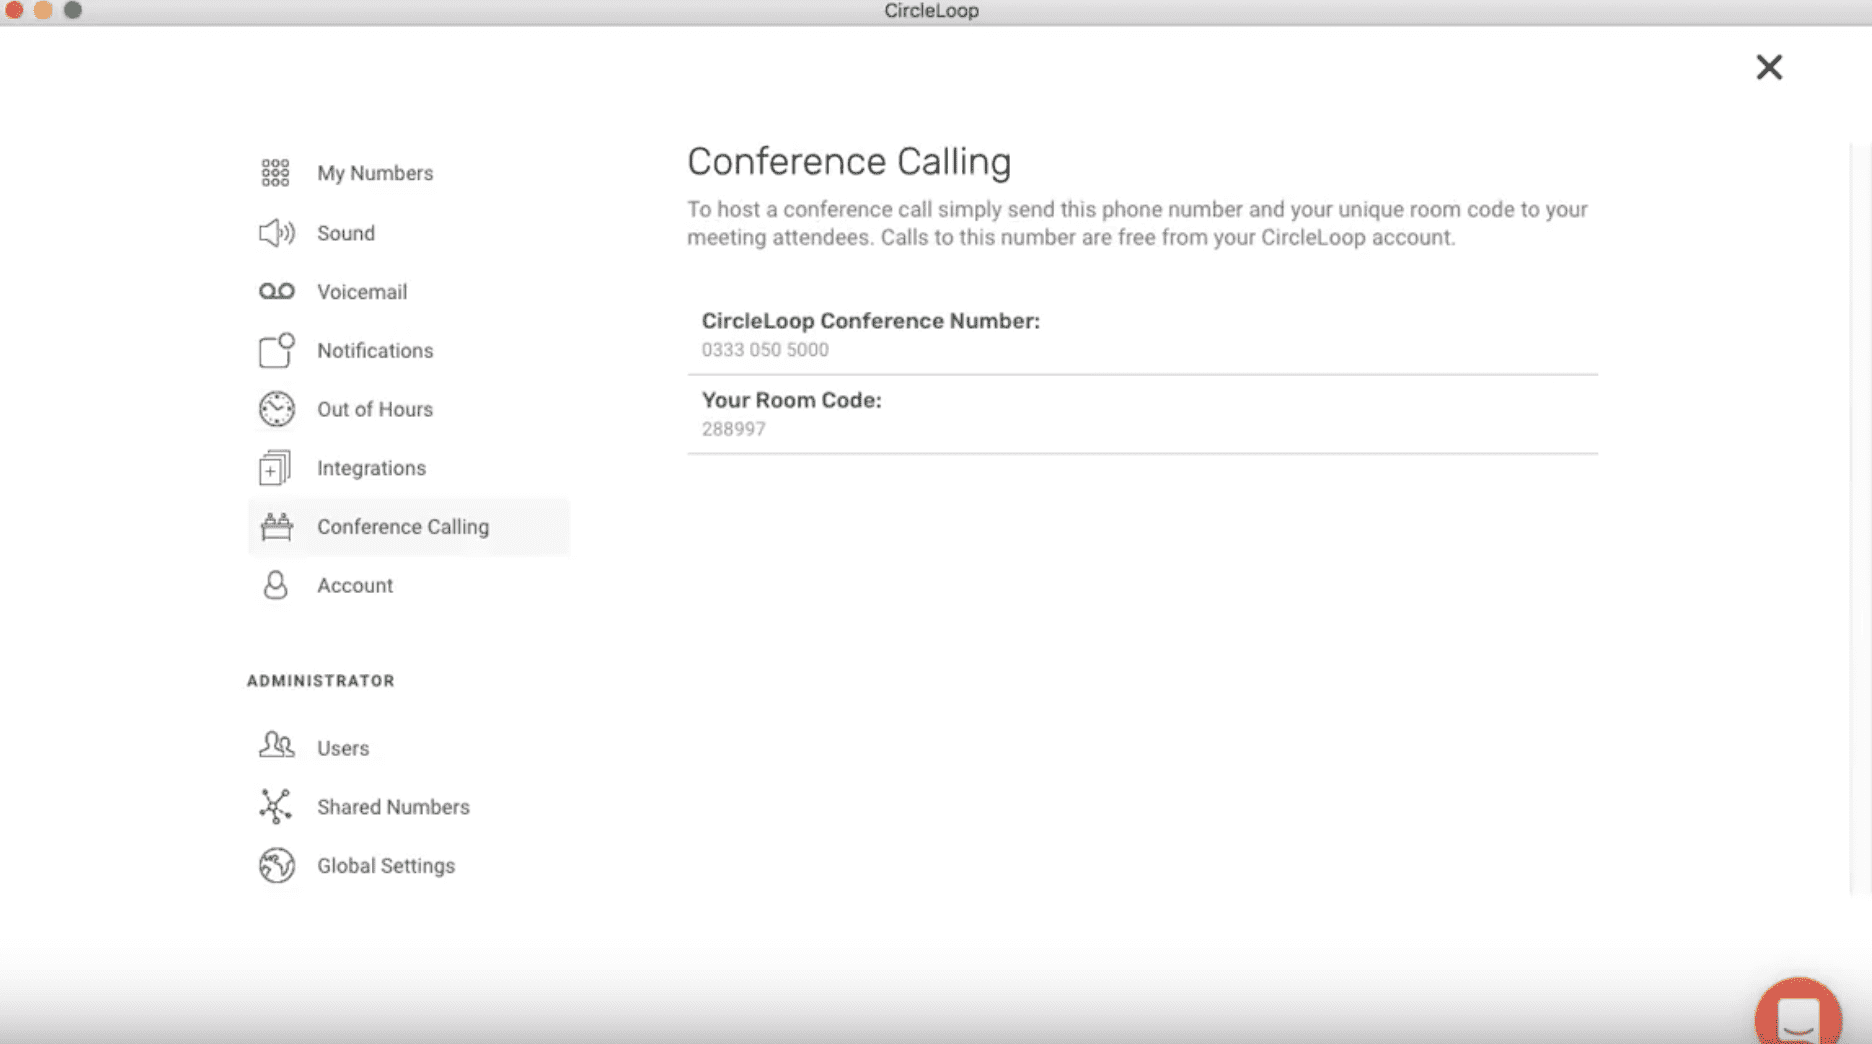Select the conference number 0333 050 5000
This screenshot has width=1872, height=1044.
[x=765, y=350]
